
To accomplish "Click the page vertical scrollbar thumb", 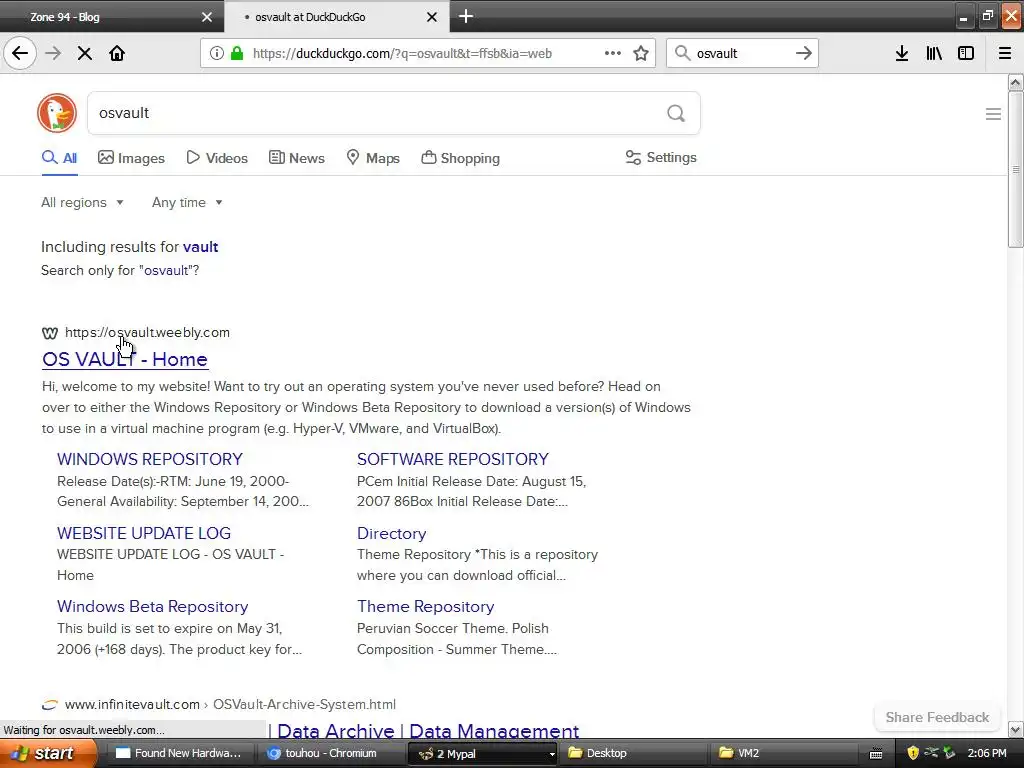I will point(1015,169).
